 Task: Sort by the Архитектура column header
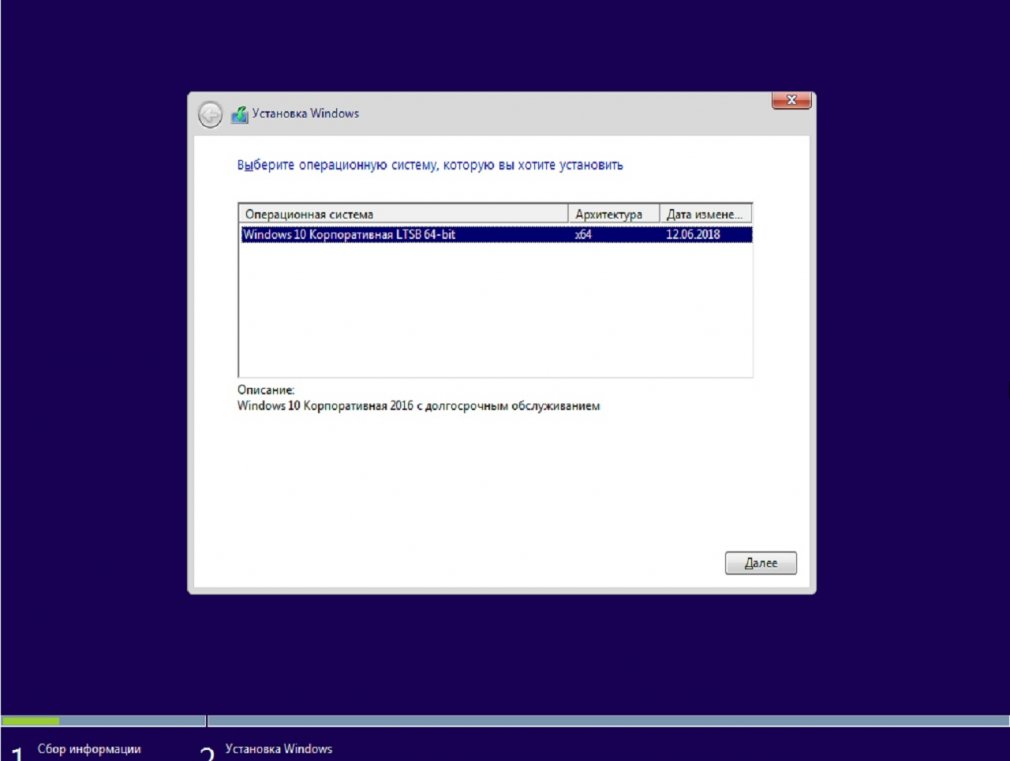click(x=614, y=214)
